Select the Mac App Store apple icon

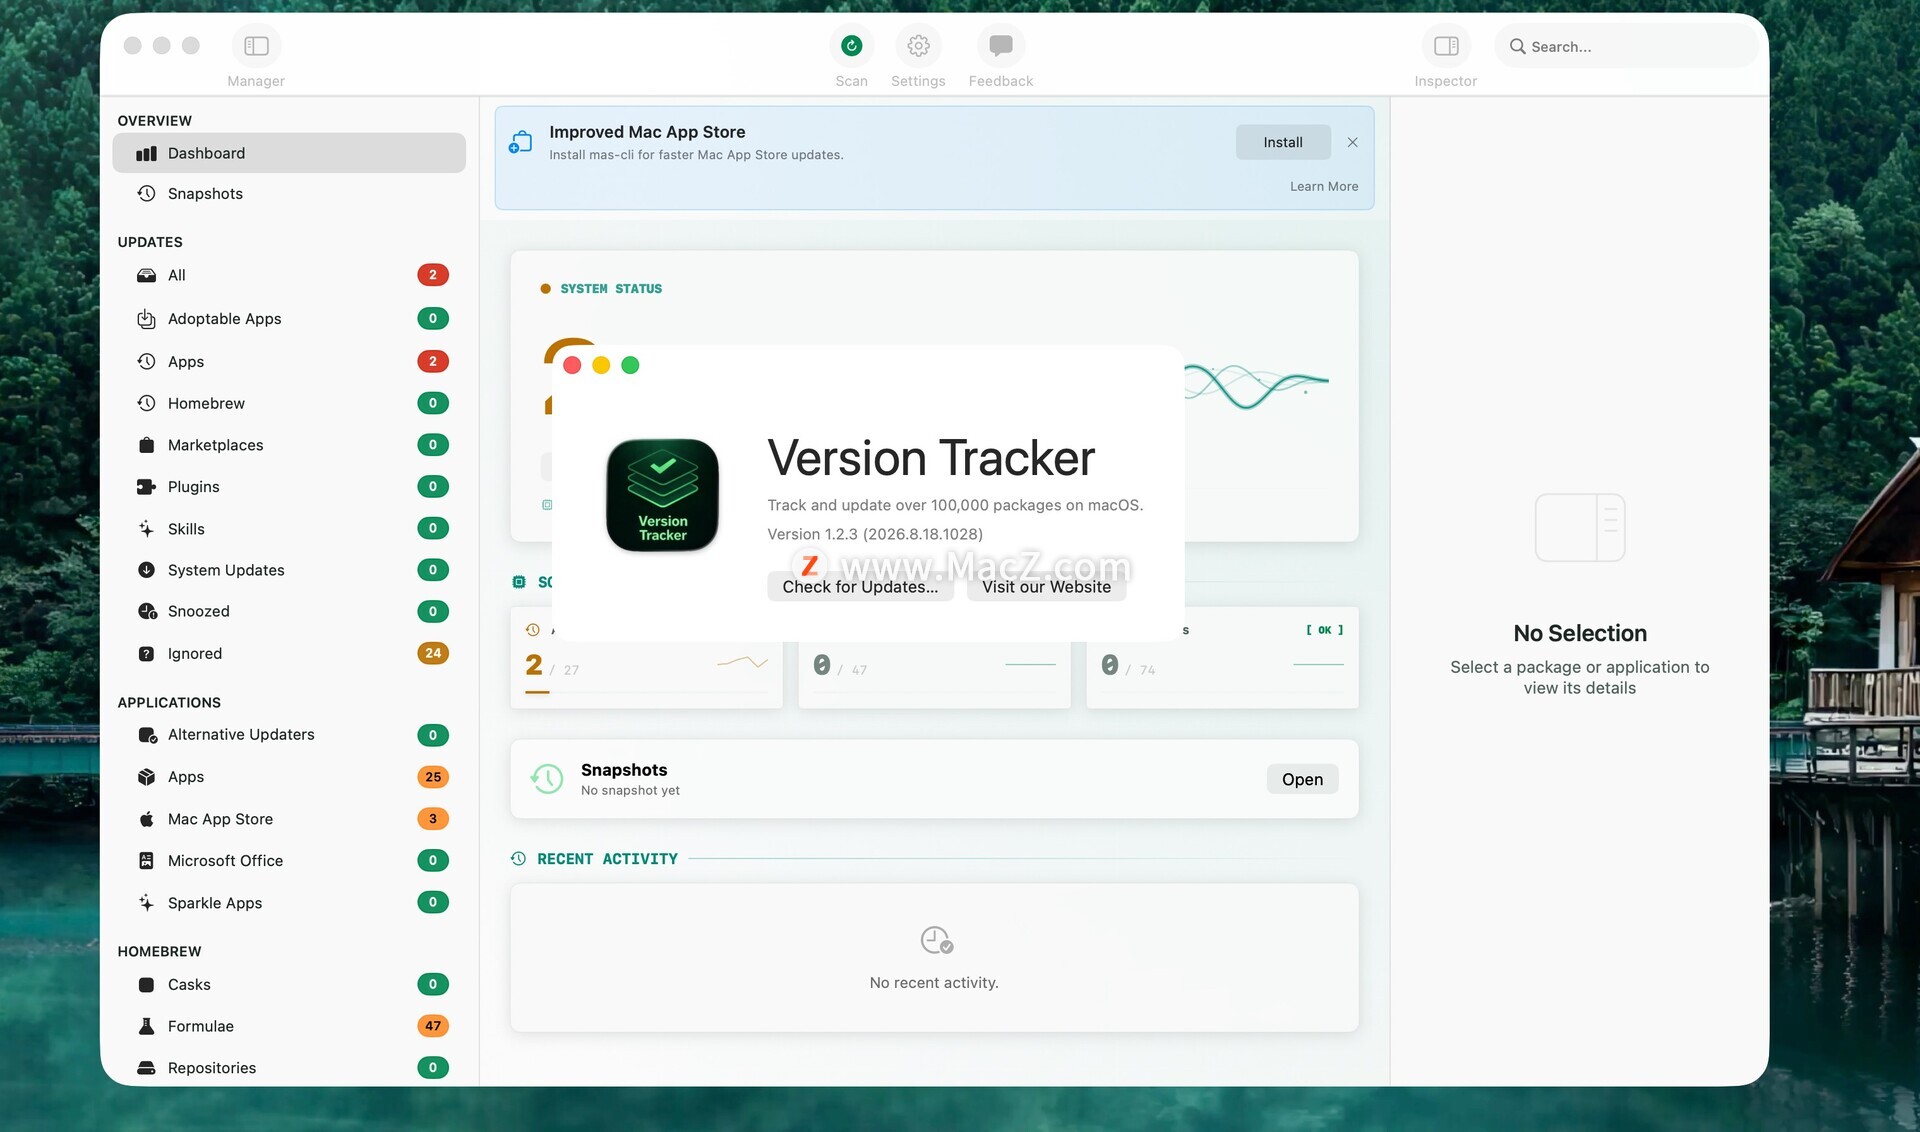[x=146, y=819]
